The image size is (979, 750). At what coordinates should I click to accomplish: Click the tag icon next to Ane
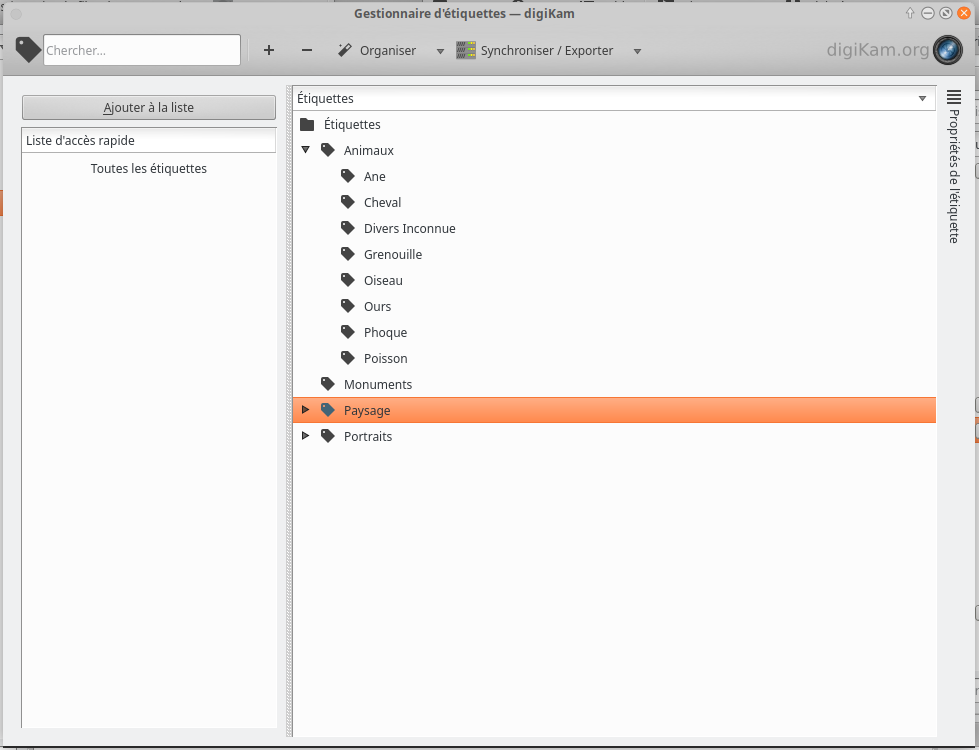(x=348, y=176)
